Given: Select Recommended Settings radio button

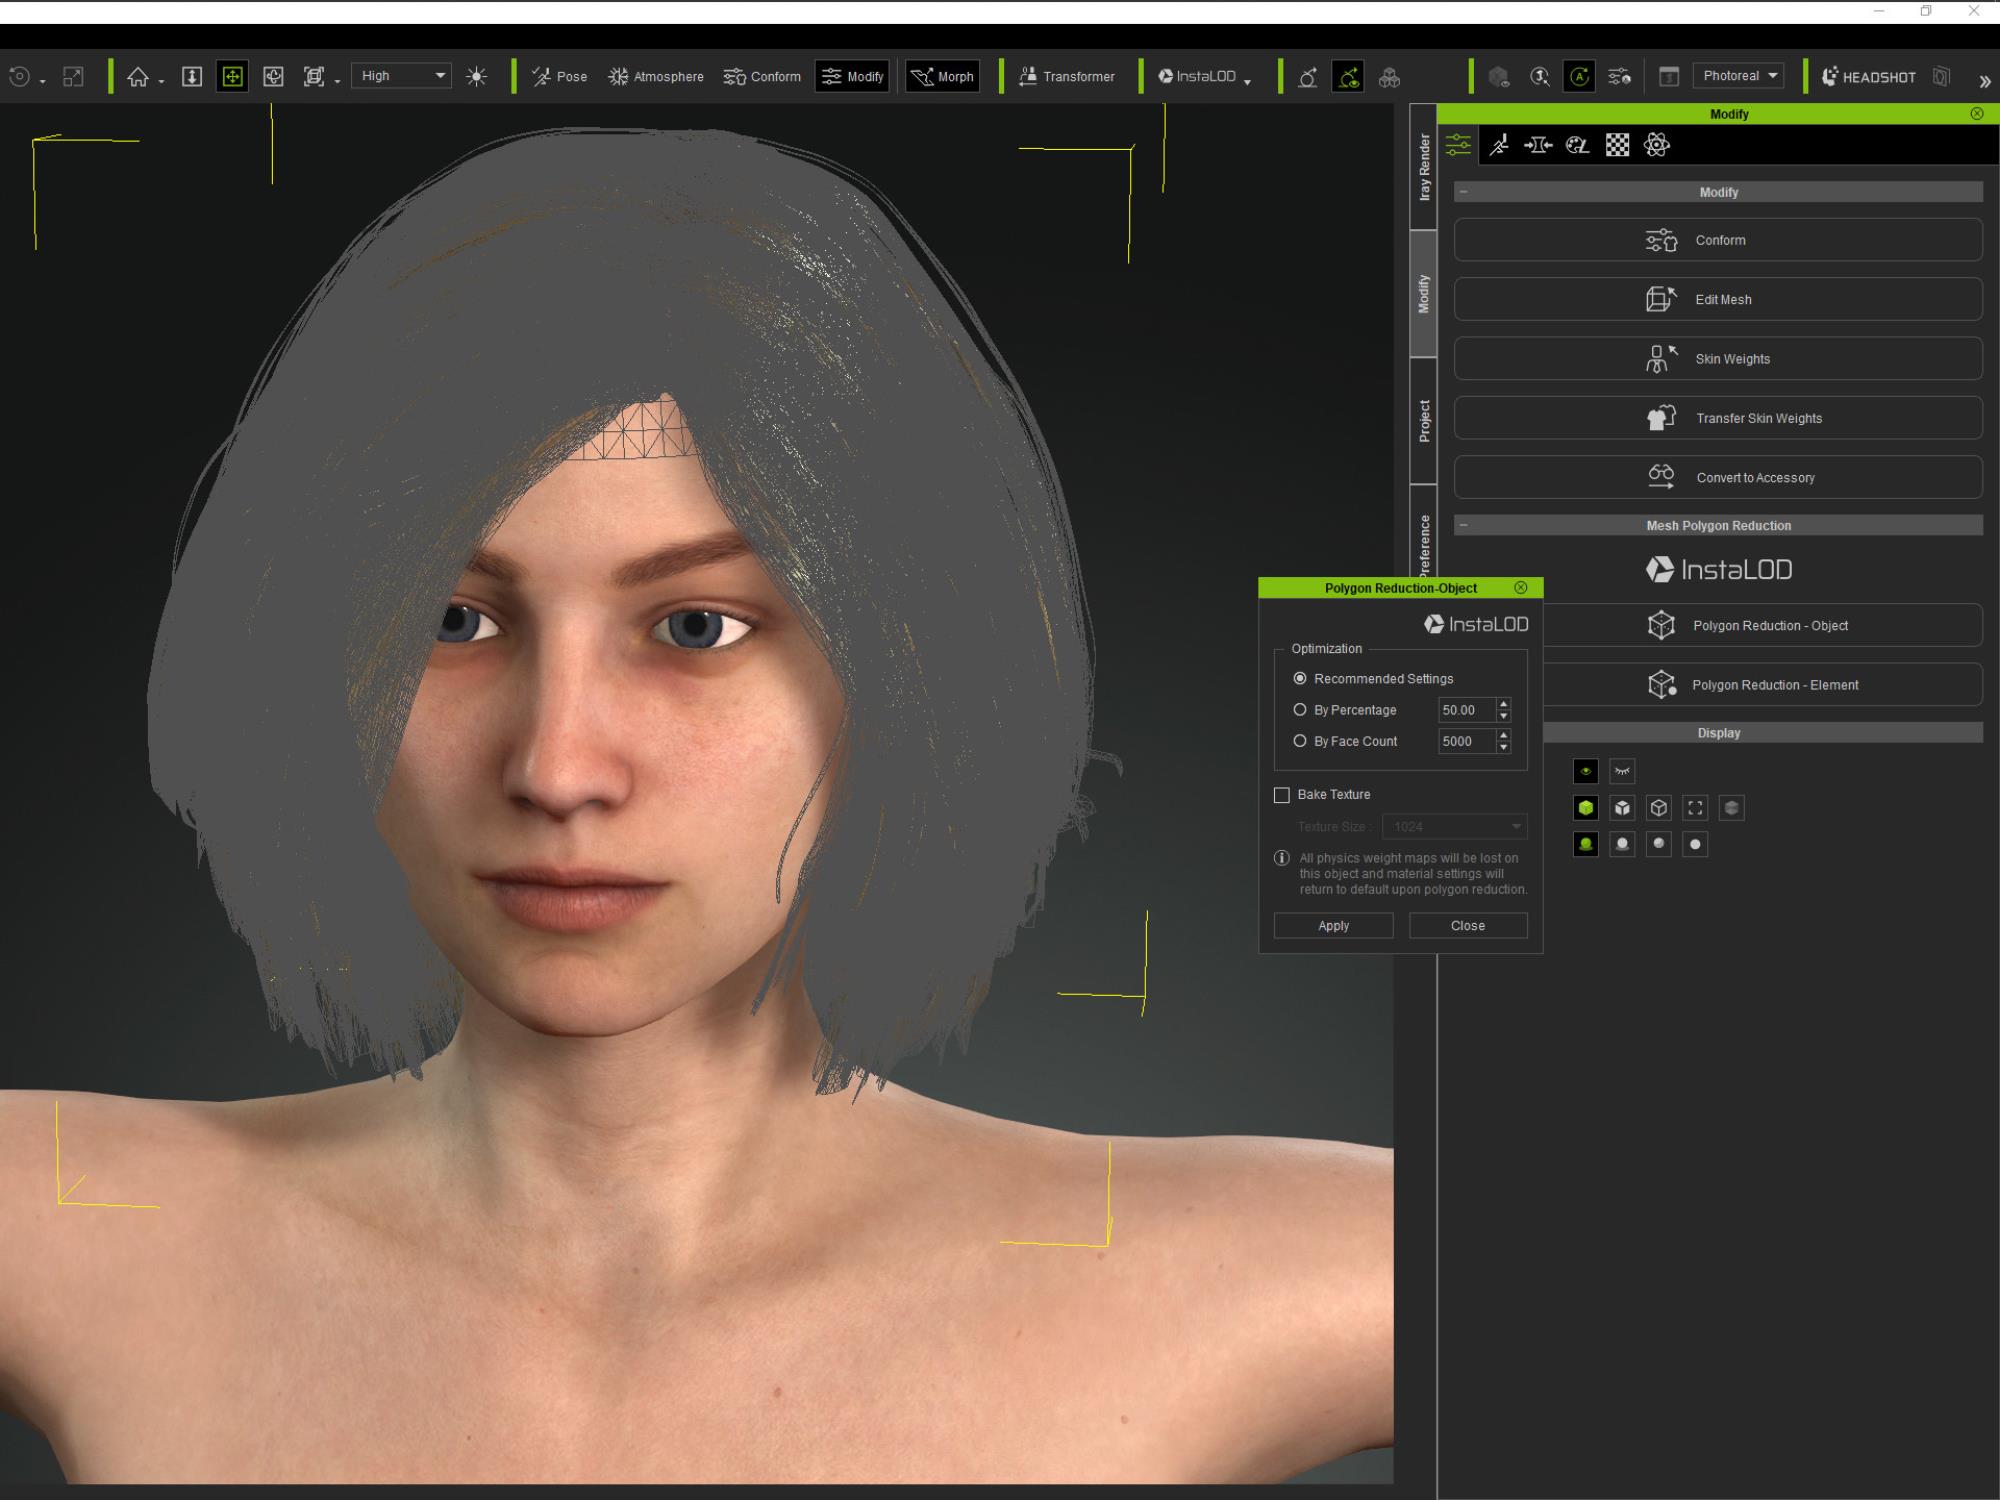Looking at the screenshot, I should click(x=1300, y=679).
